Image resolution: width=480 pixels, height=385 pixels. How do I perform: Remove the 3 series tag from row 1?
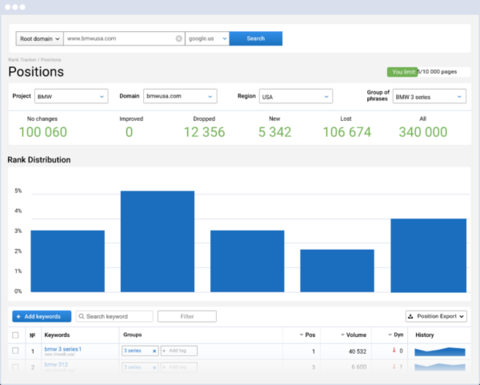point(154,351)
